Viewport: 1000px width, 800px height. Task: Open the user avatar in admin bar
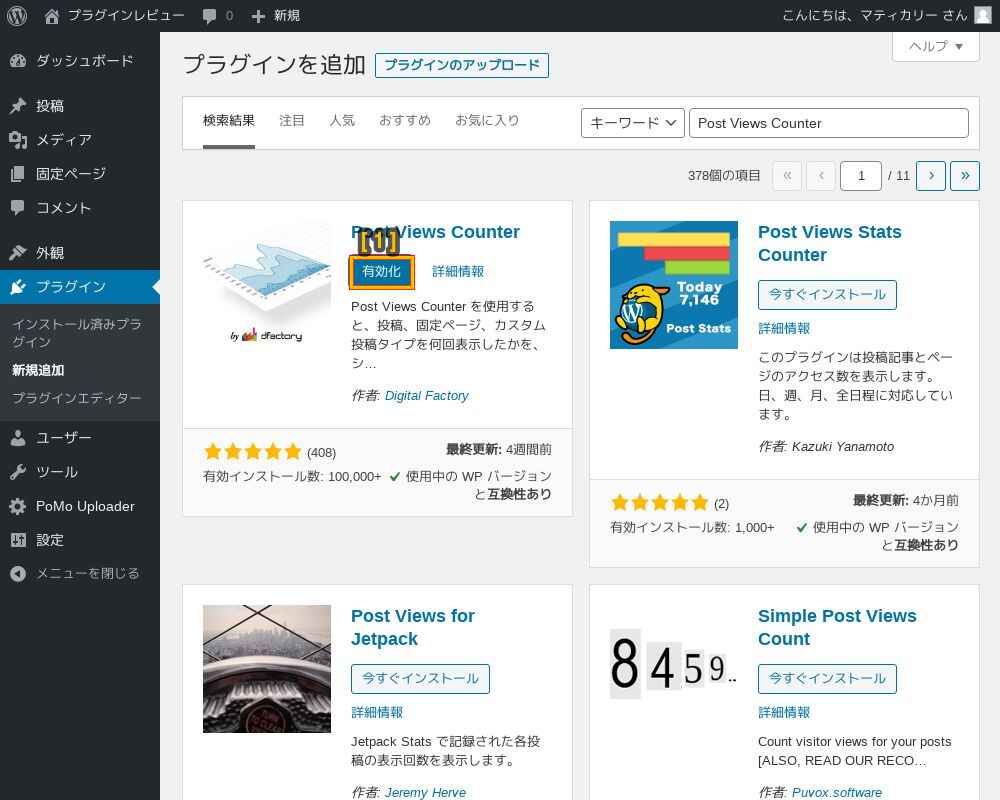pos(983,15)
